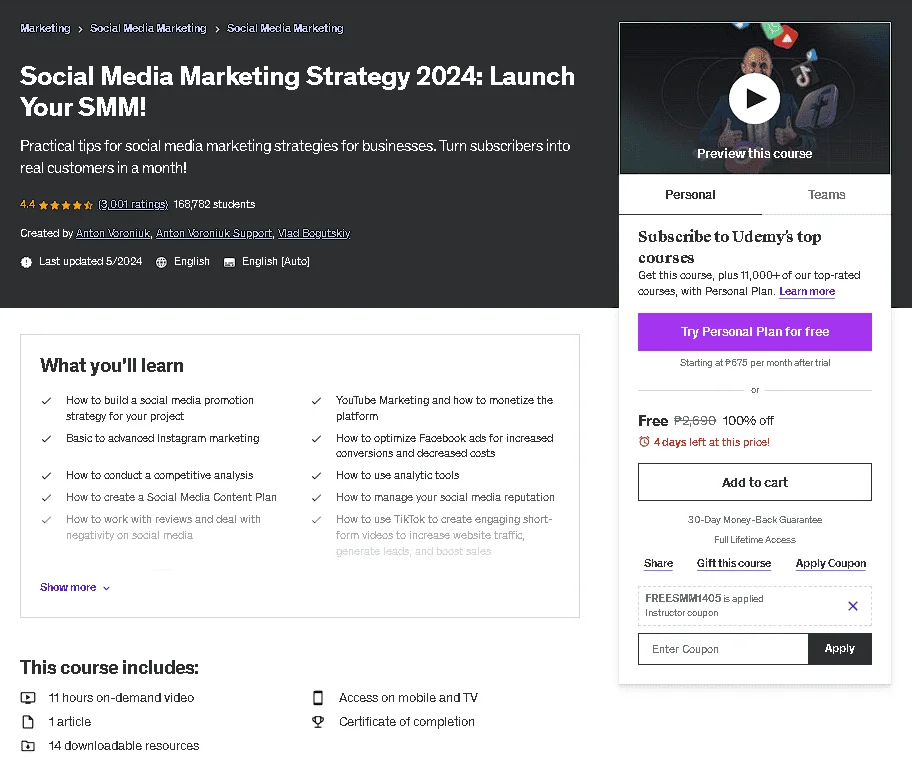
Task: Click Access on mobile and TV text
Action: (408, 697)
